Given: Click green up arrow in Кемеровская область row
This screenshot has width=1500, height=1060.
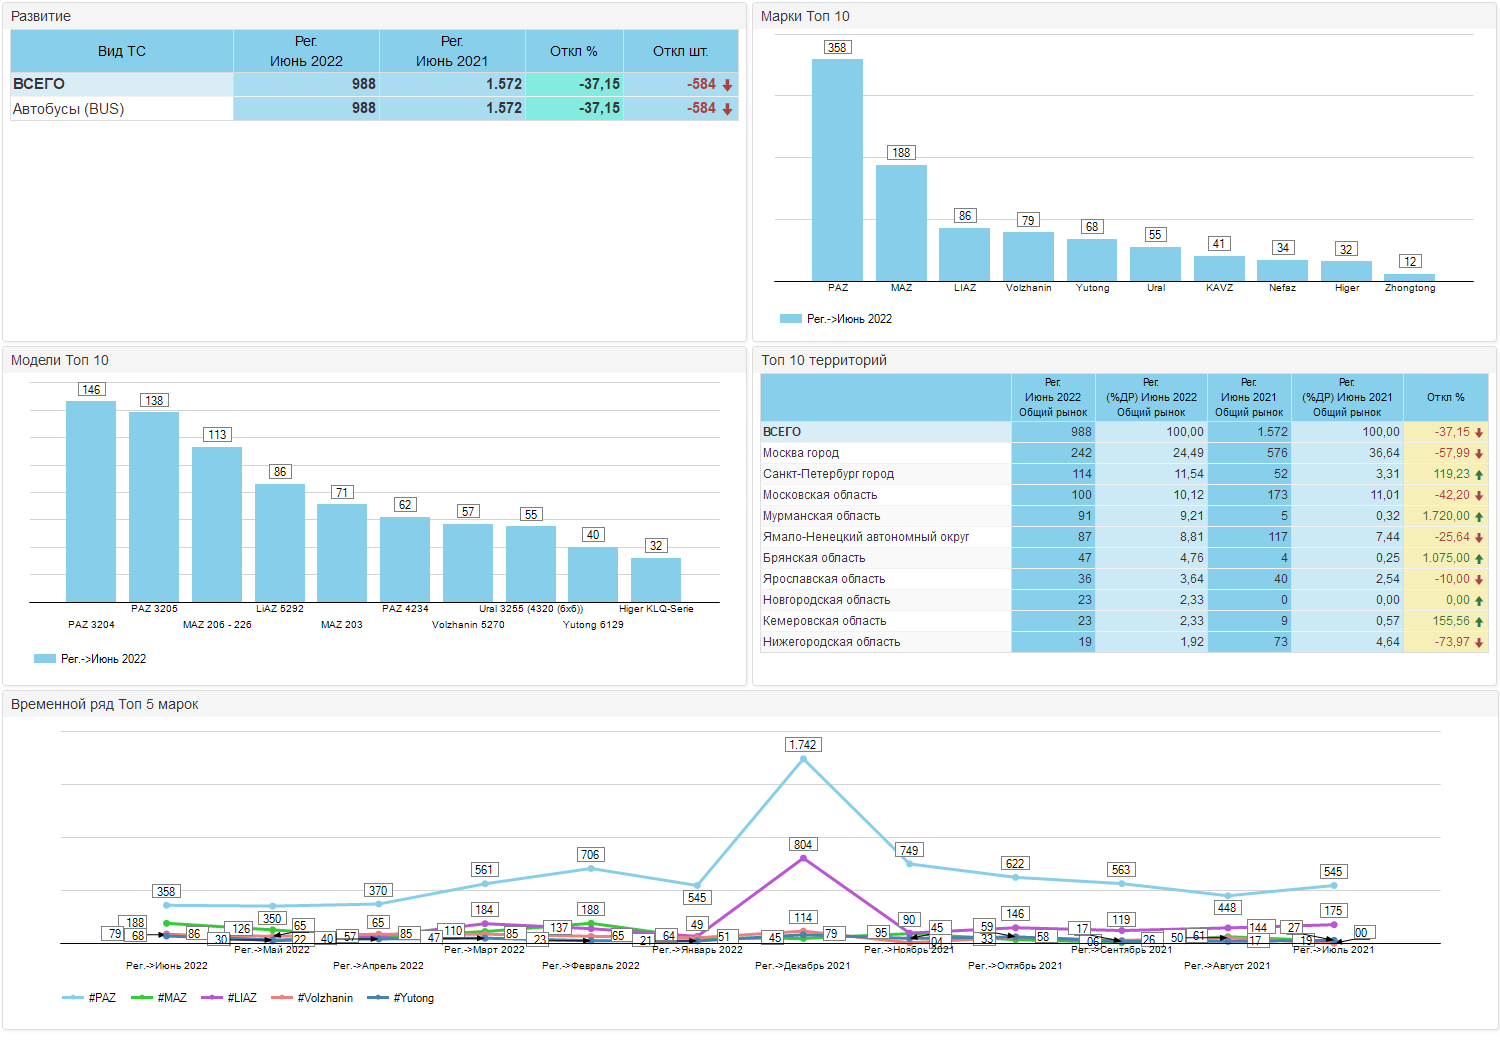Looking at the screenshot, I should pyautogui.click(x=1479, y=622).
